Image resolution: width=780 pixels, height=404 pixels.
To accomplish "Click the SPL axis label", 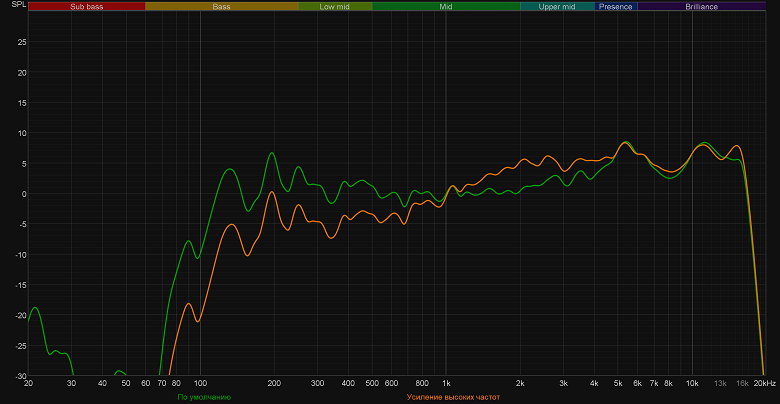I will pos(18,3).
